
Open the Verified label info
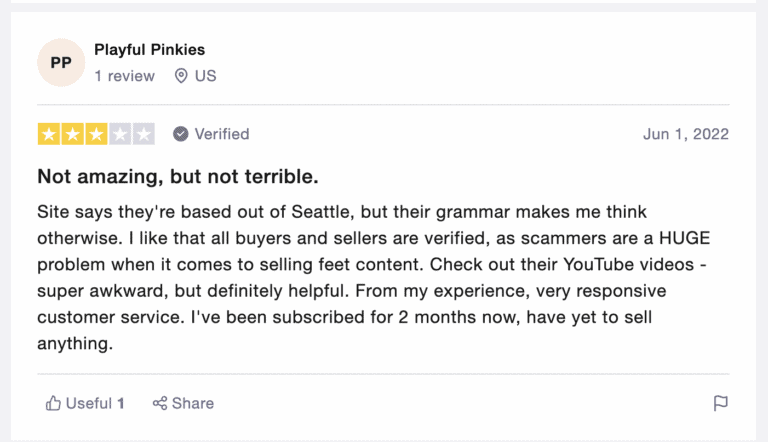(222, 134)
